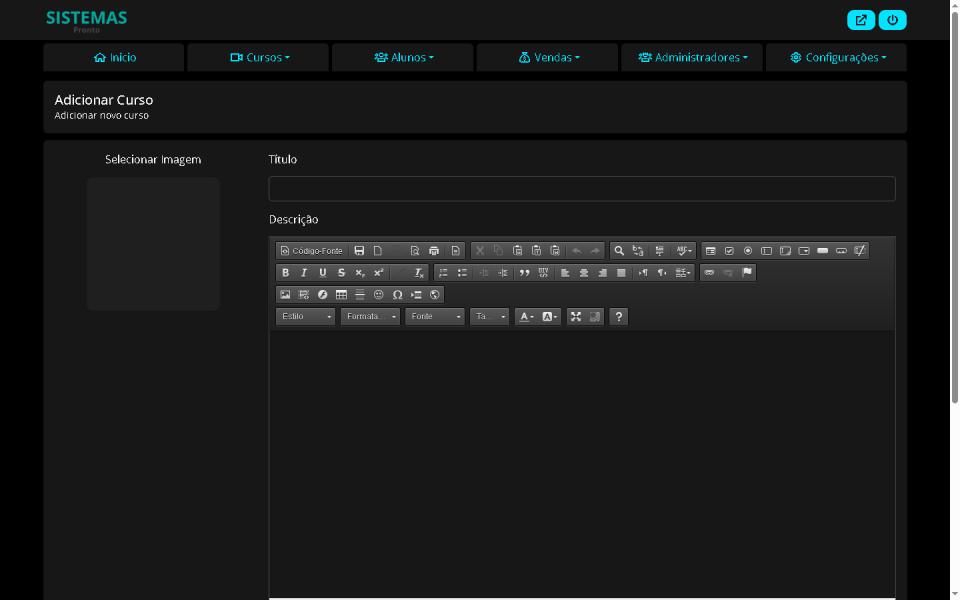
Task: Click the print icon in toolbar
Action: pos(434,251)
